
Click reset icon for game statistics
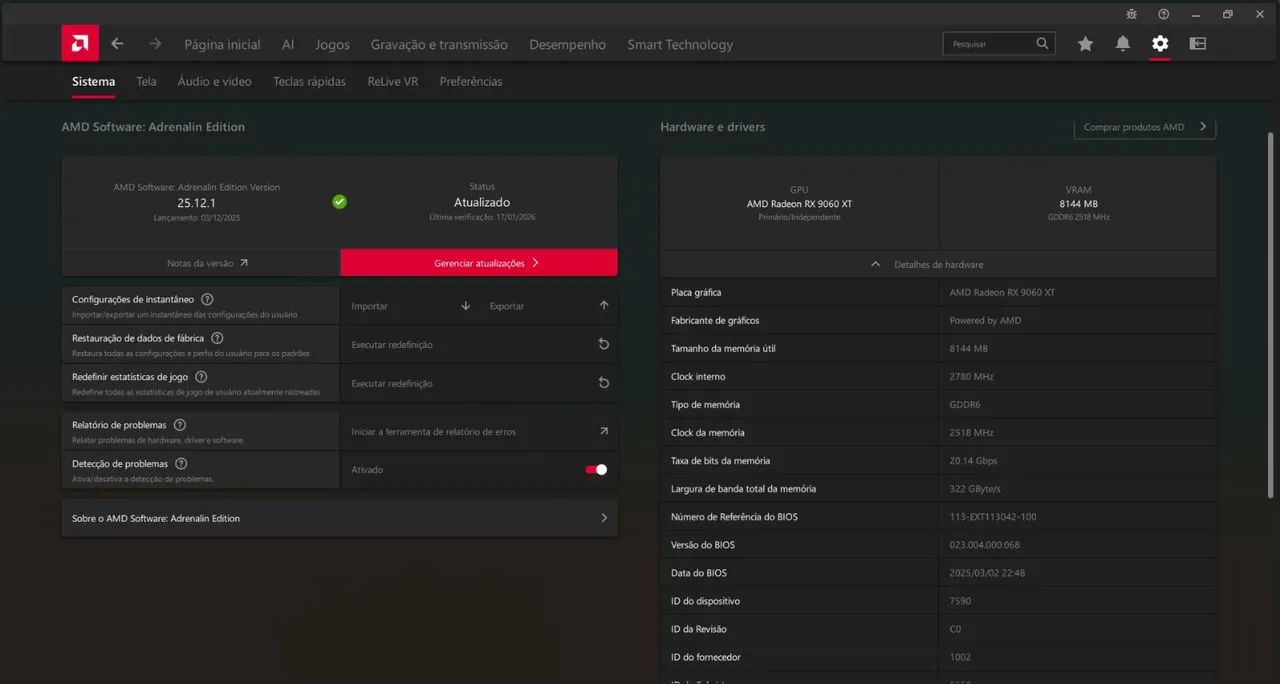coord(604,383)
